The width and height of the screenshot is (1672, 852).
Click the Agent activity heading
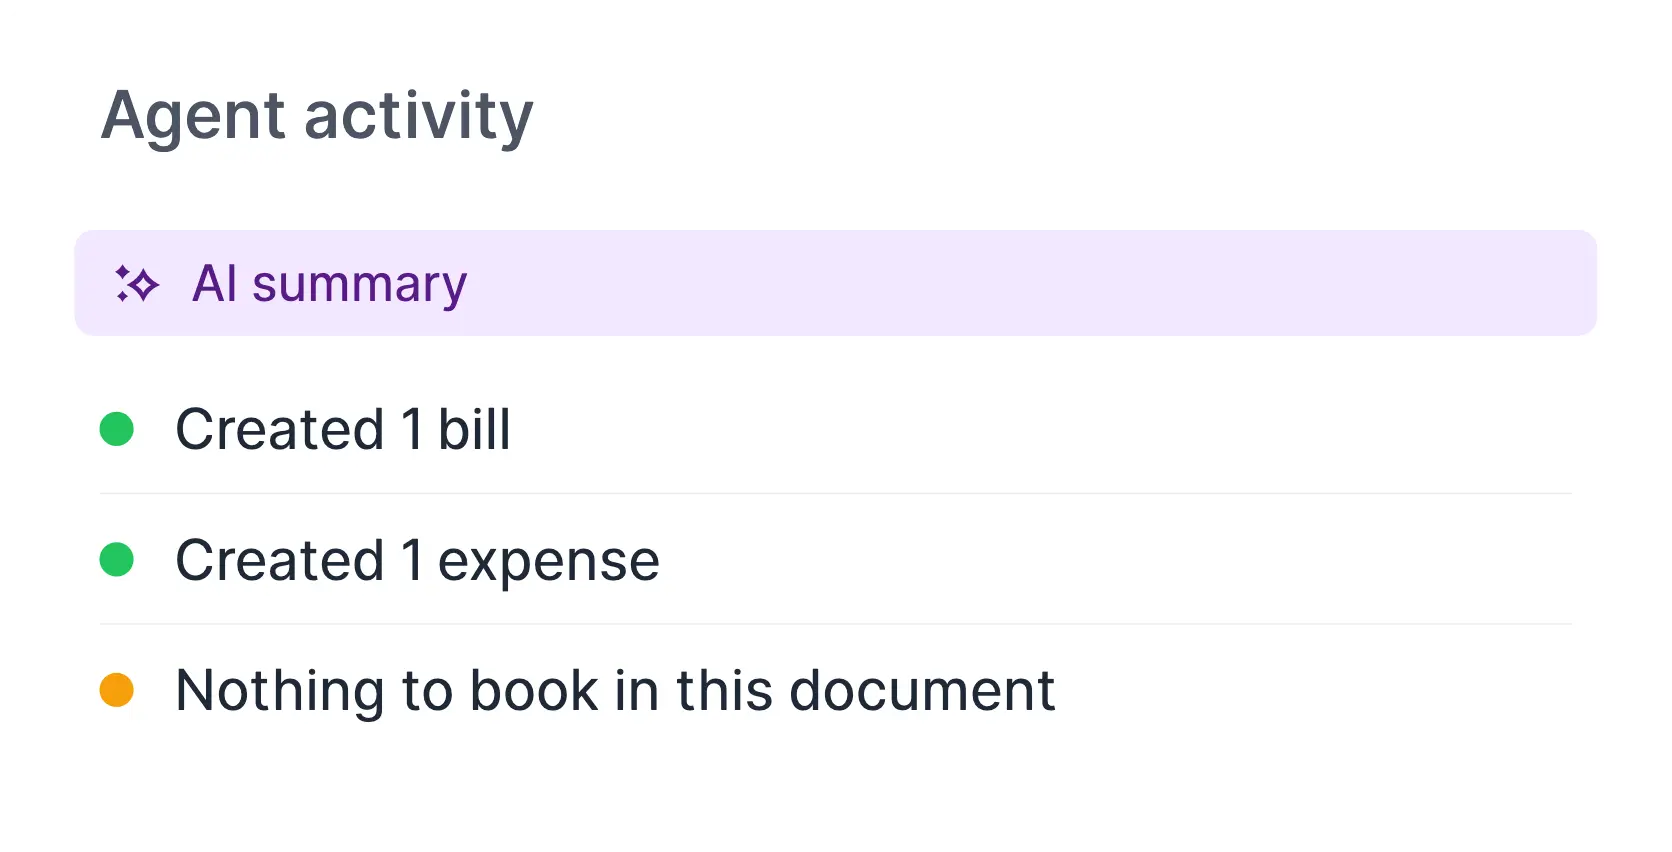click(317, 117)
